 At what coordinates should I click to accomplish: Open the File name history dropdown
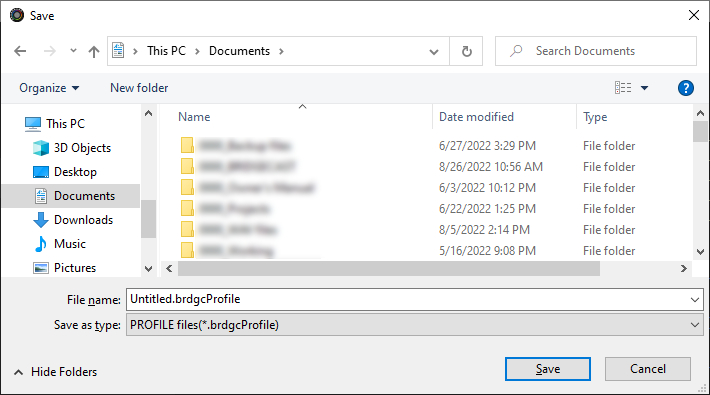(695, 300)
